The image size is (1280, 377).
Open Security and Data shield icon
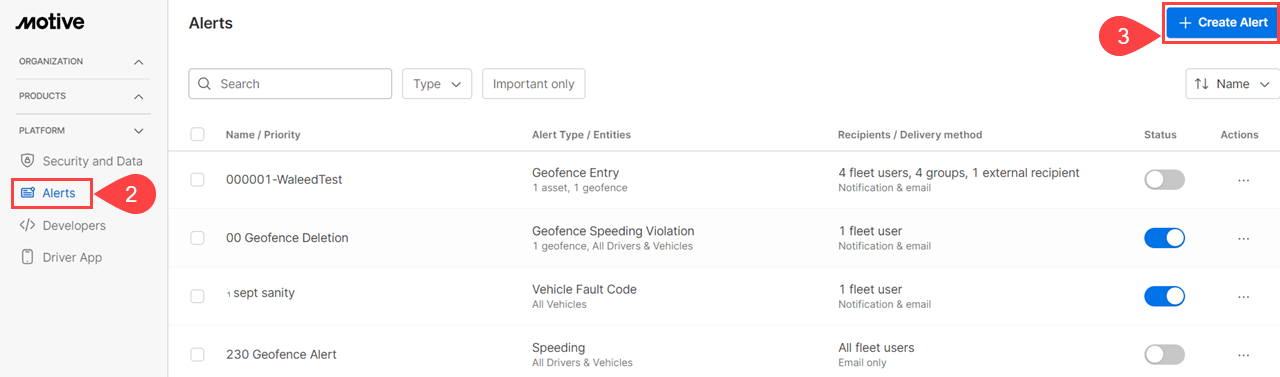point(28,161)
